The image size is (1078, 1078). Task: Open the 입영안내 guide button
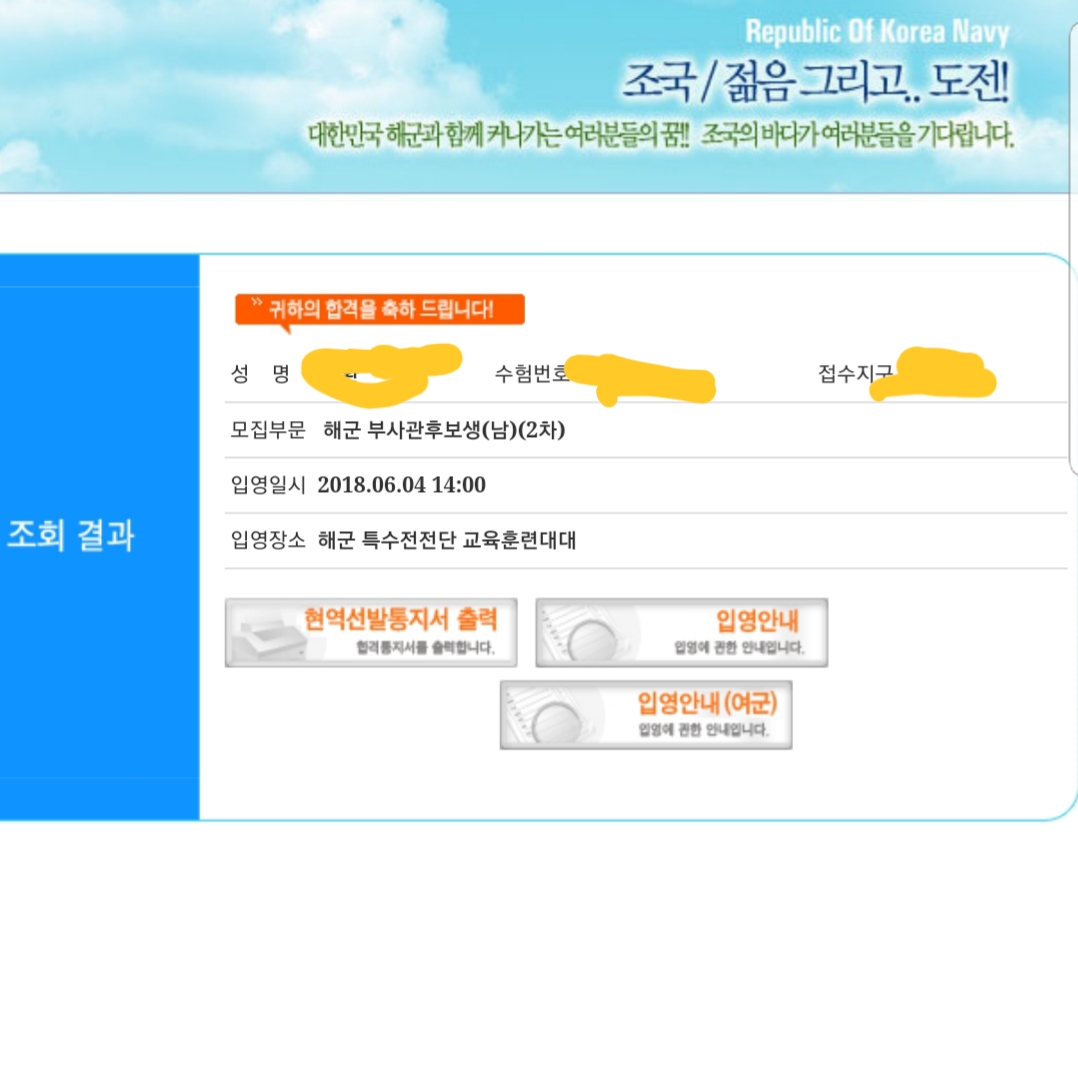681,632
